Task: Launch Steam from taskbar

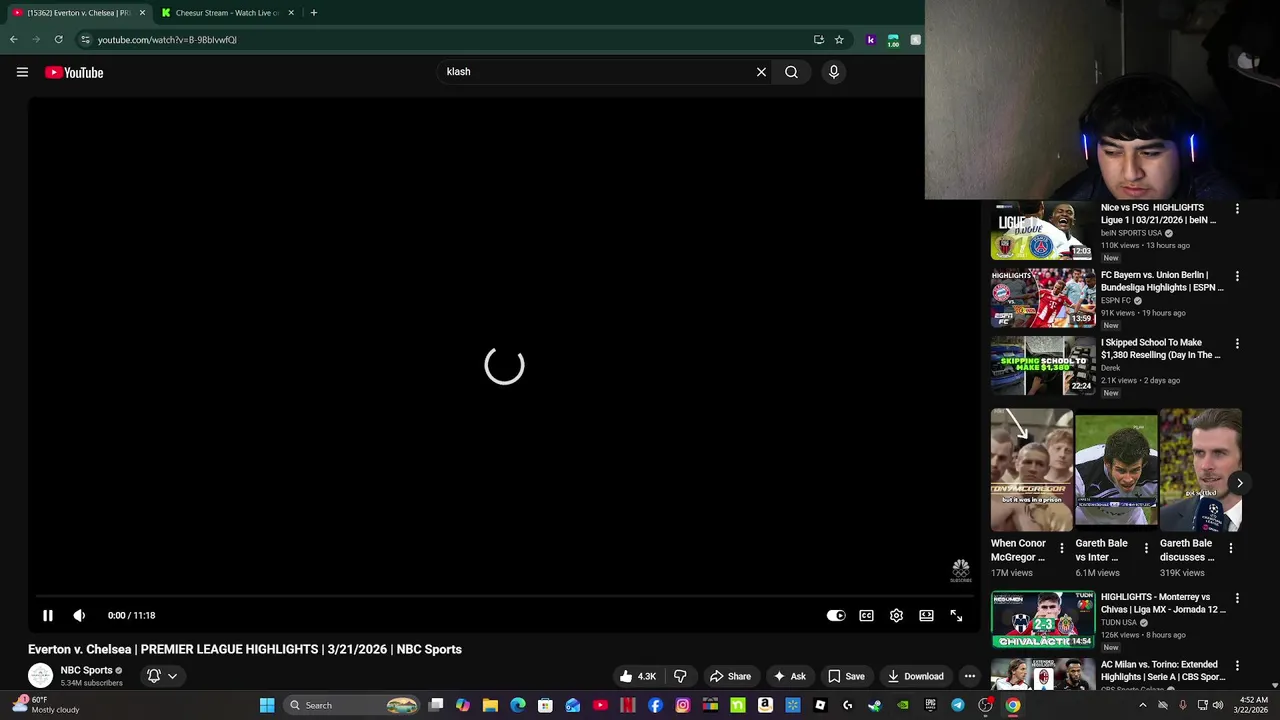Action: pyautogui.click(x=875, y=705)
